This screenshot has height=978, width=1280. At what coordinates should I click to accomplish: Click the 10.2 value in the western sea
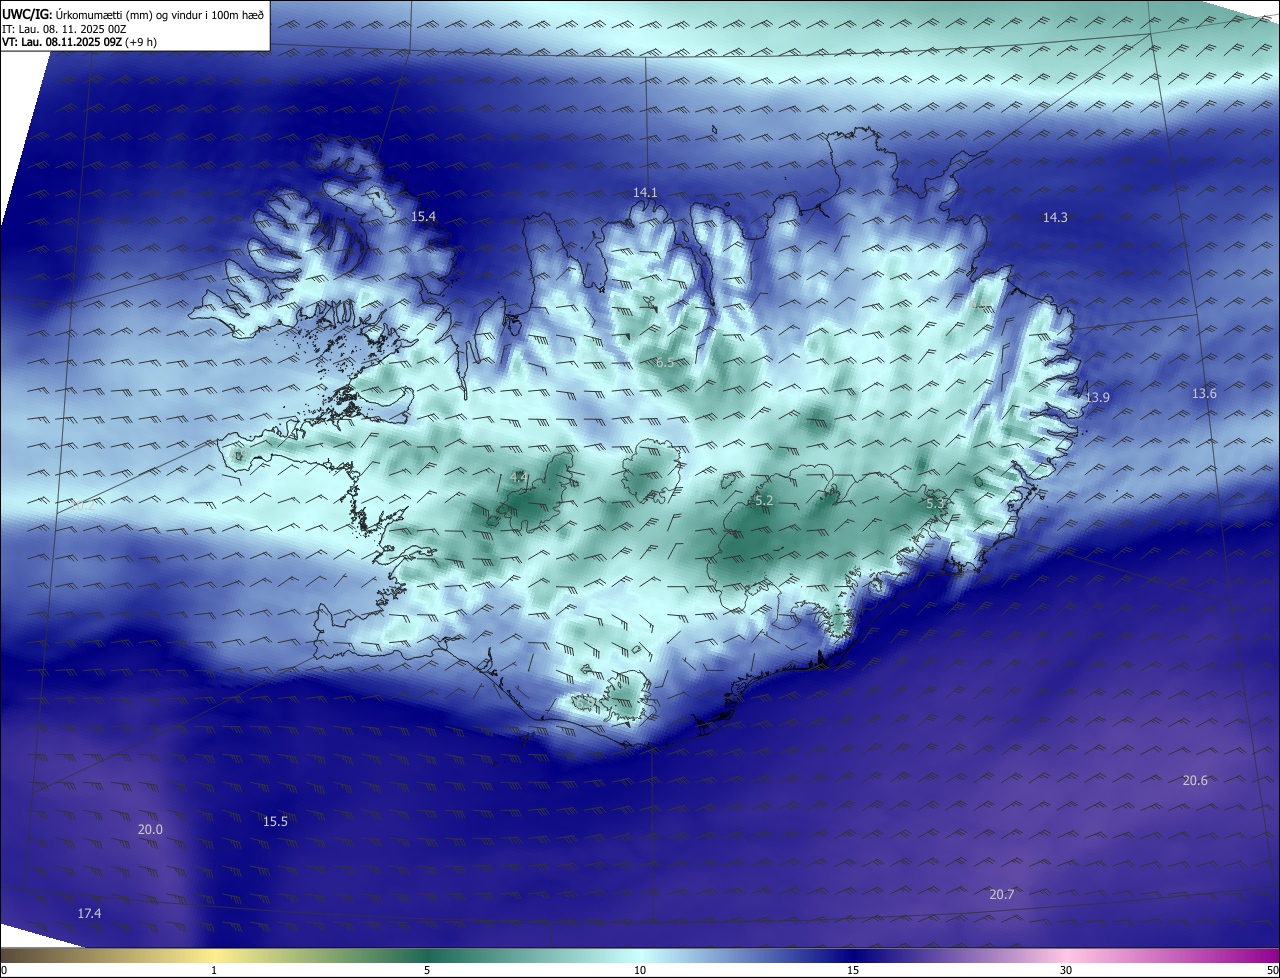click(83, 505)
